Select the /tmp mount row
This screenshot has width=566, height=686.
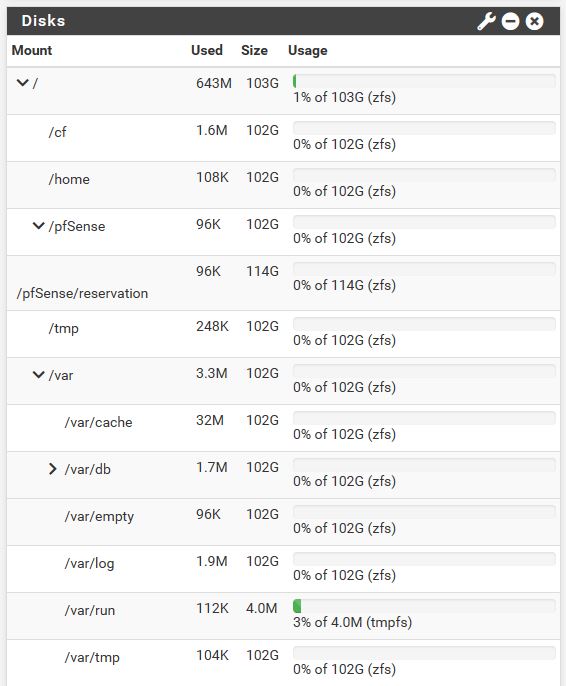[x=283, y=334]
